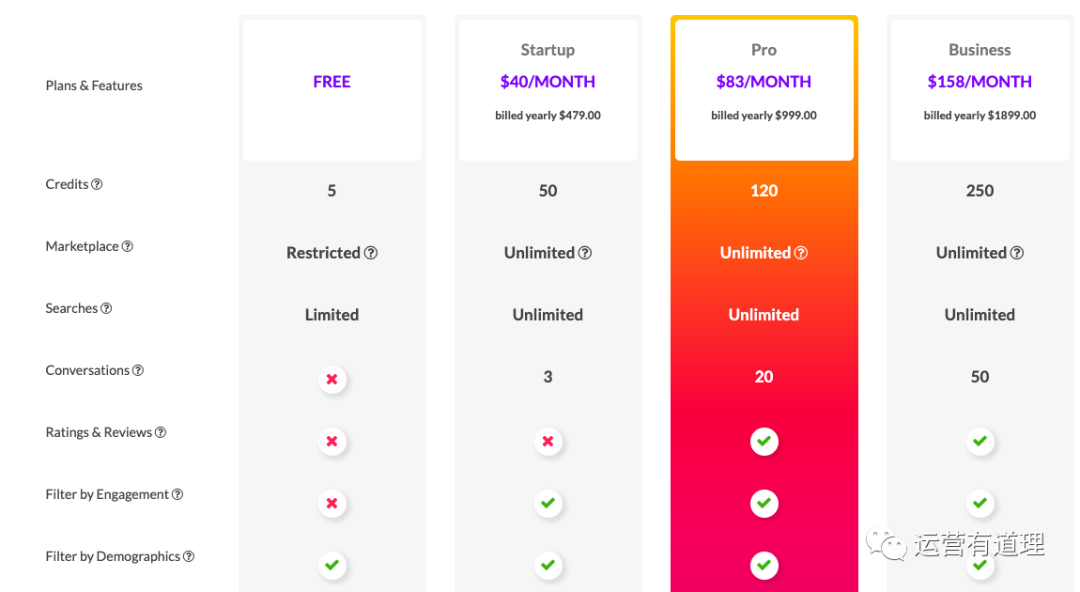Click help icon next to Searches label

tap(106, 309)
